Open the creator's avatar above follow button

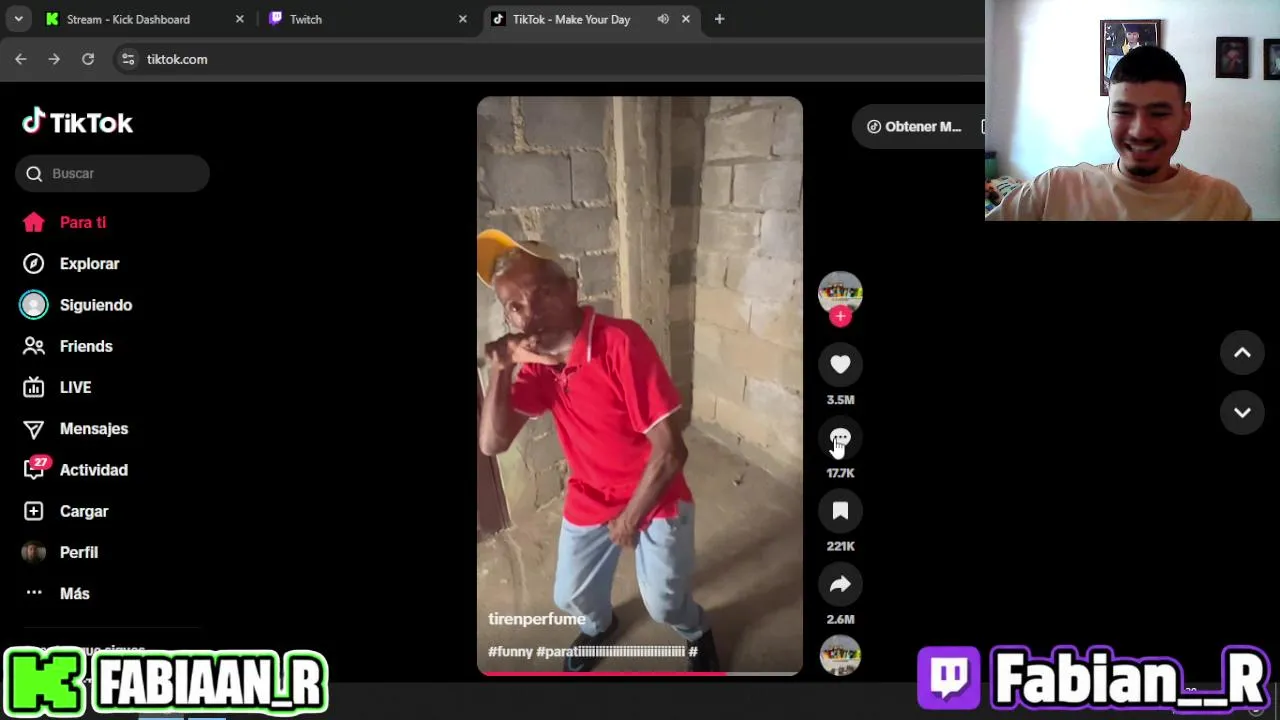point(840,292)
